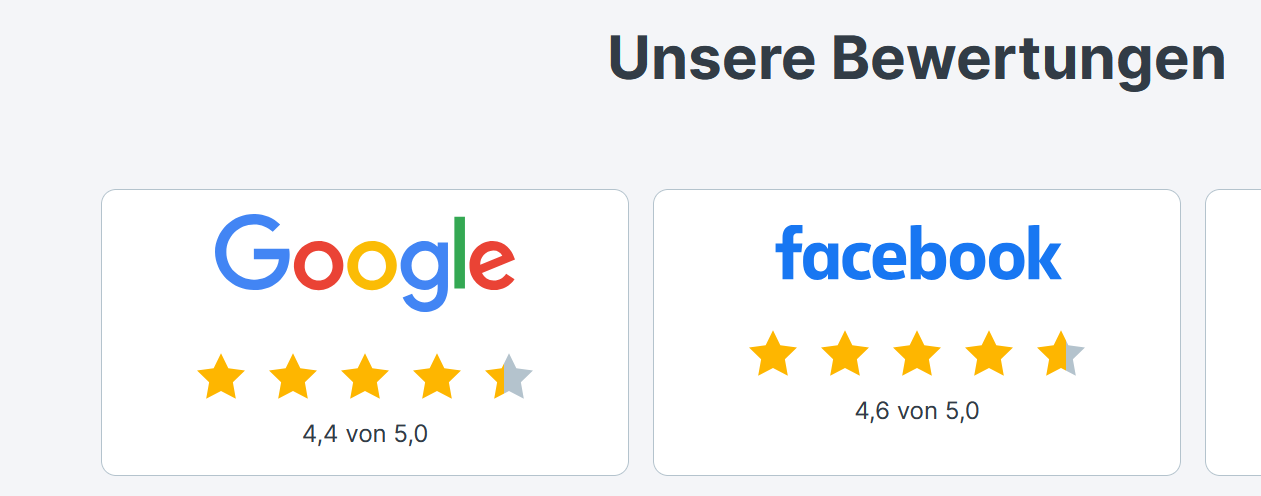Click the Google logo
The image size is (1261, 496).
tap(365, 261)
